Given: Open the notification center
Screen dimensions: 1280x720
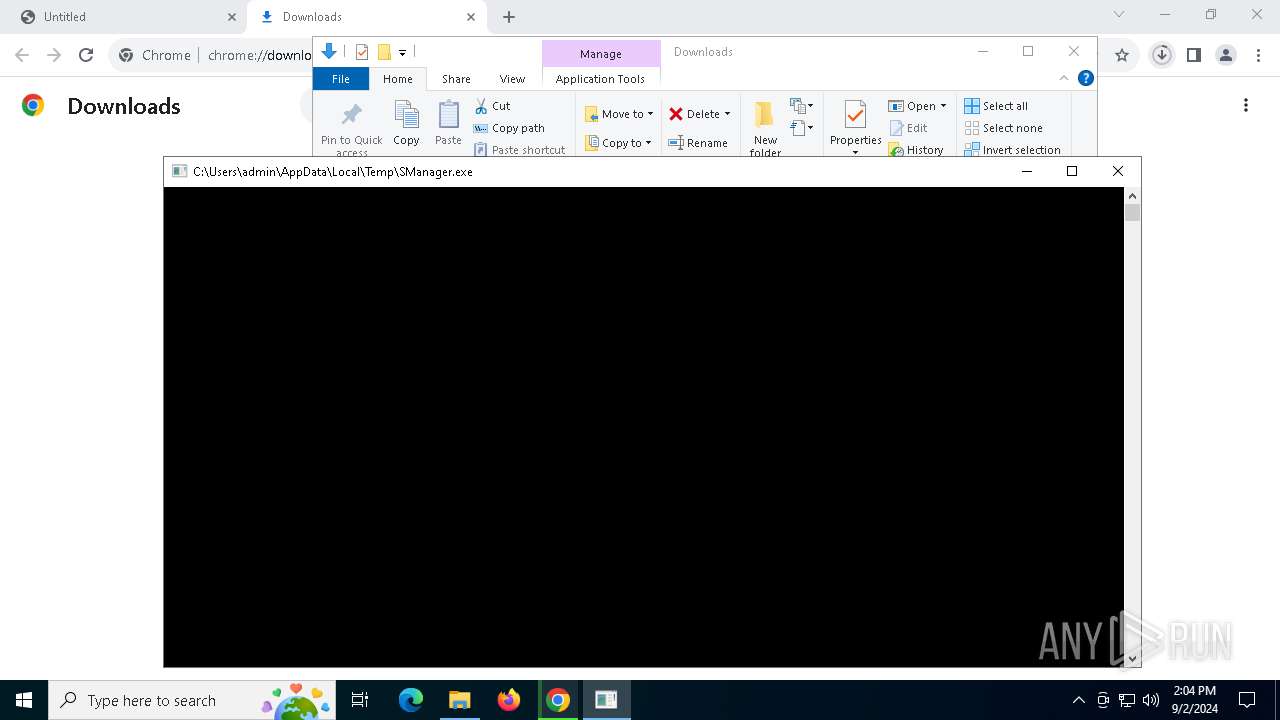Looking at the screenshot, I should click(x=1247, y=700).
